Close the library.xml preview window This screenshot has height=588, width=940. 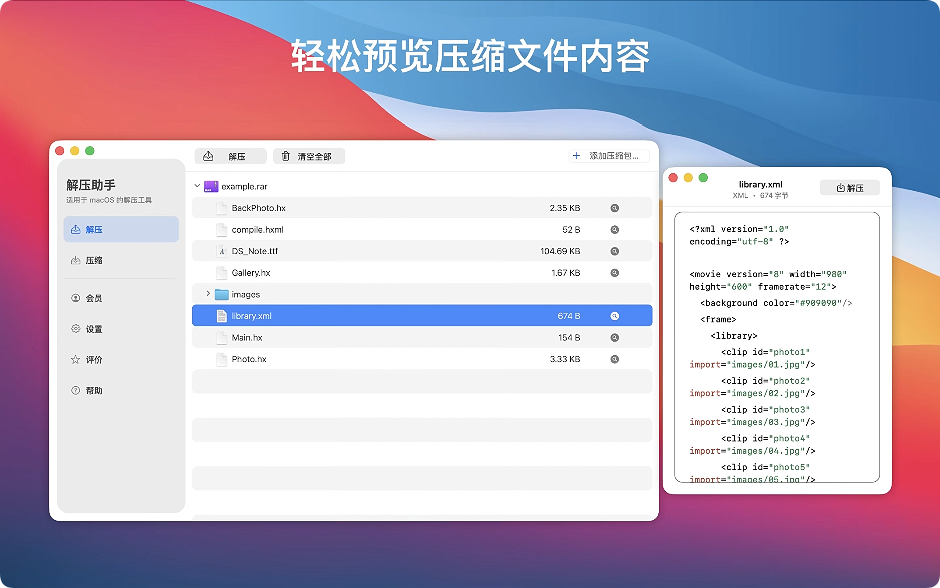[673, 177]
